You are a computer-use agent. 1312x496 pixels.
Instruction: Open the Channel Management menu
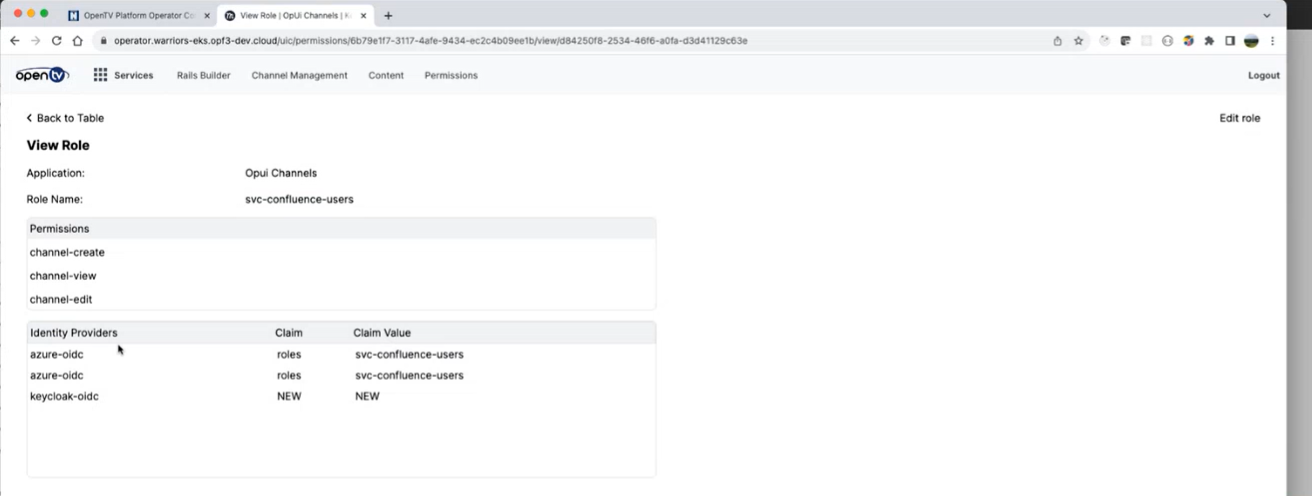pos(299,75)
